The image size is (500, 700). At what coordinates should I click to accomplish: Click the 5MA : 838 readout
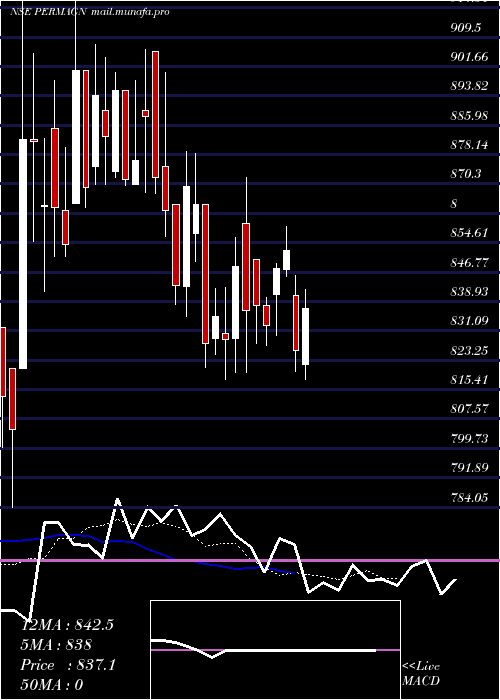point(56,645)
